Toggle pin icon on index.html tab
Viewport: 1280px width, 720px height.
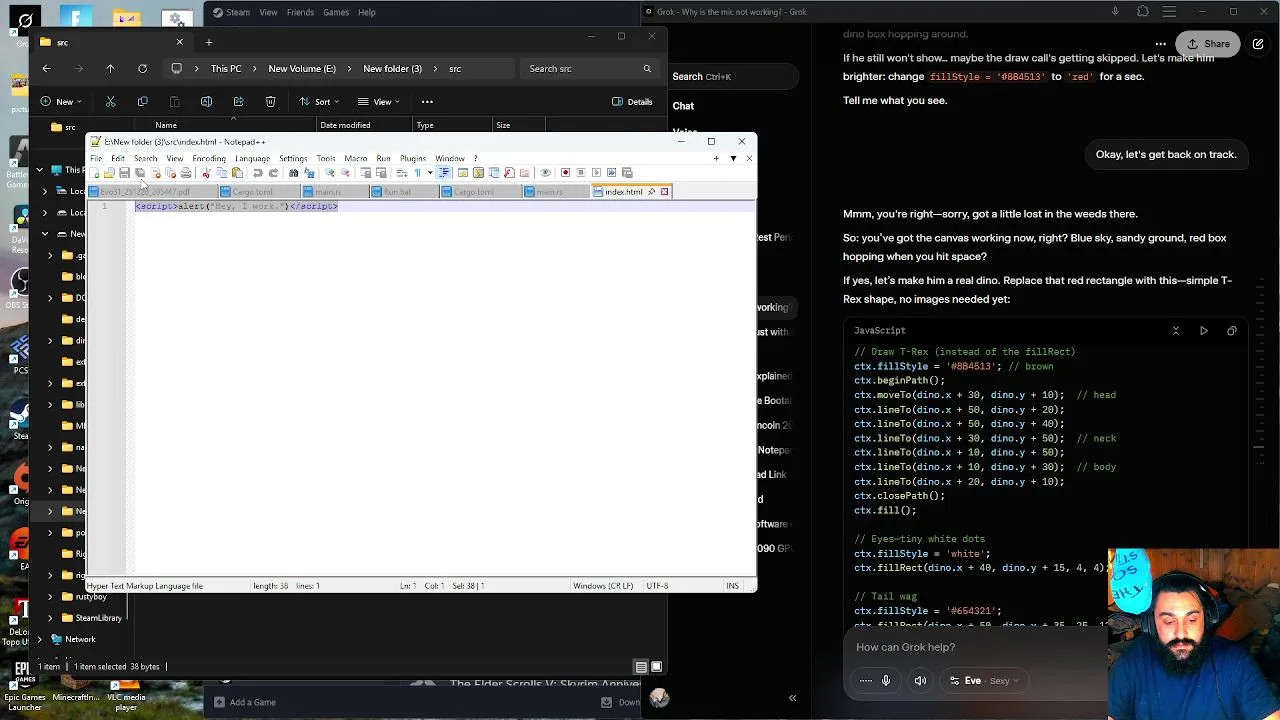coord(652,192)
